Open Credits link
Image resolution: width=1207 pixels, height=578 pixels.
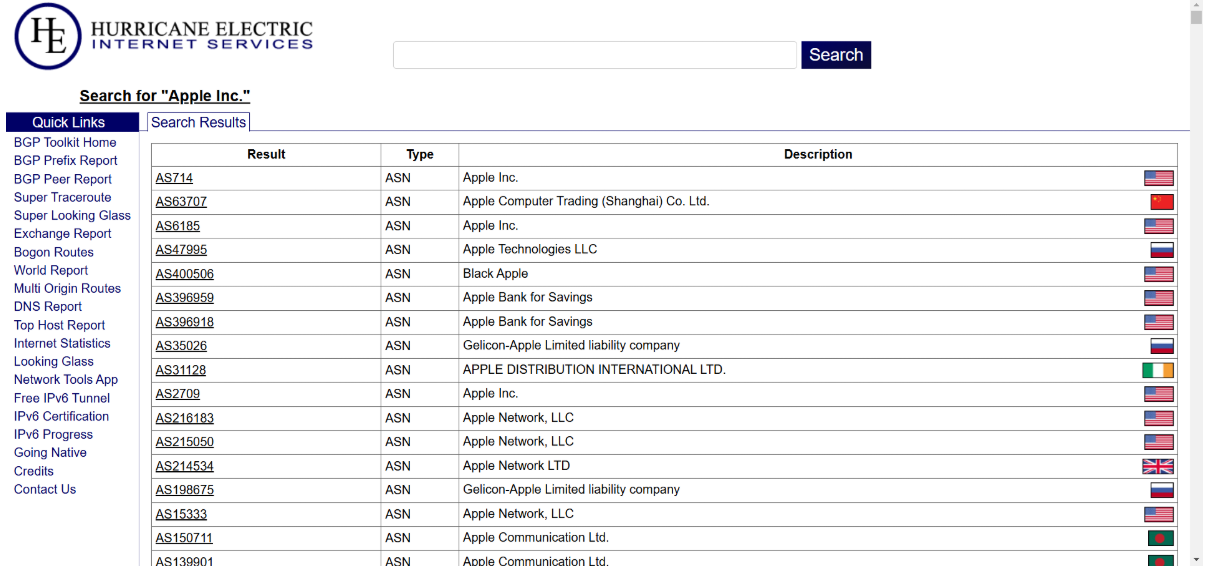coord(34,471)
